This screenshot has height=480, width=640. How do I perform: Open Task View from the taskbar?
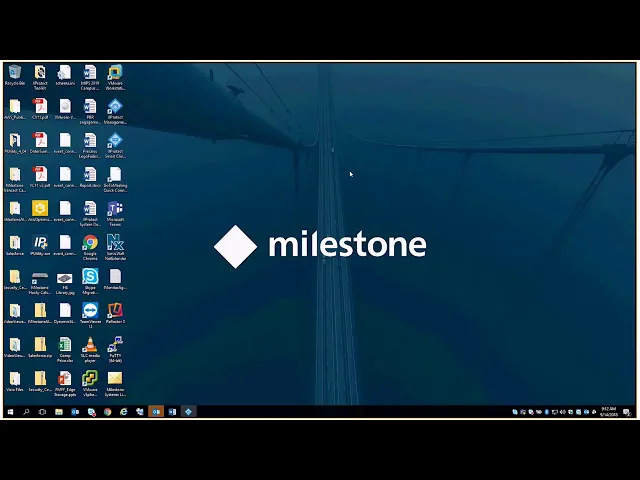pos(42,412)
